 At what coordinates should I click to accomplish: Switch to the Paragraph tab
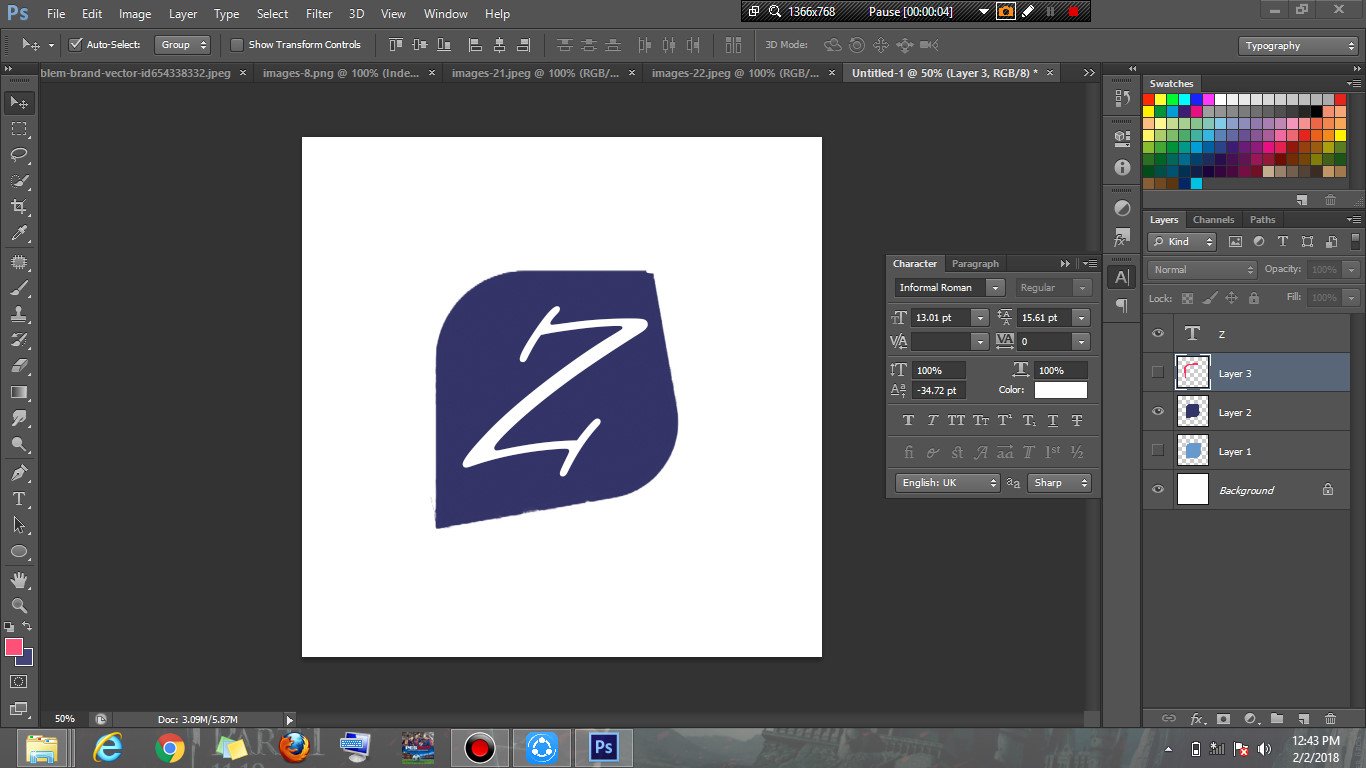click(975, 264)
